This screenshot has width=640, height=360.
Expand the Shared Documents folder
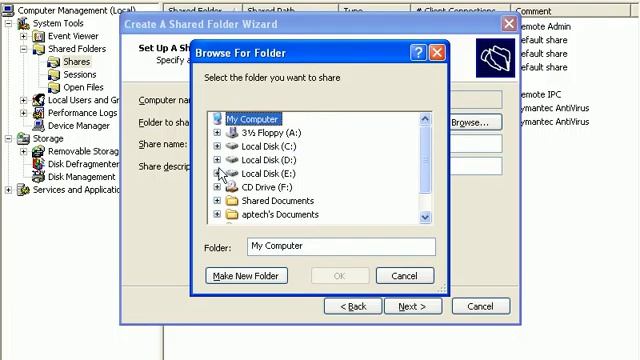[217, 201]
